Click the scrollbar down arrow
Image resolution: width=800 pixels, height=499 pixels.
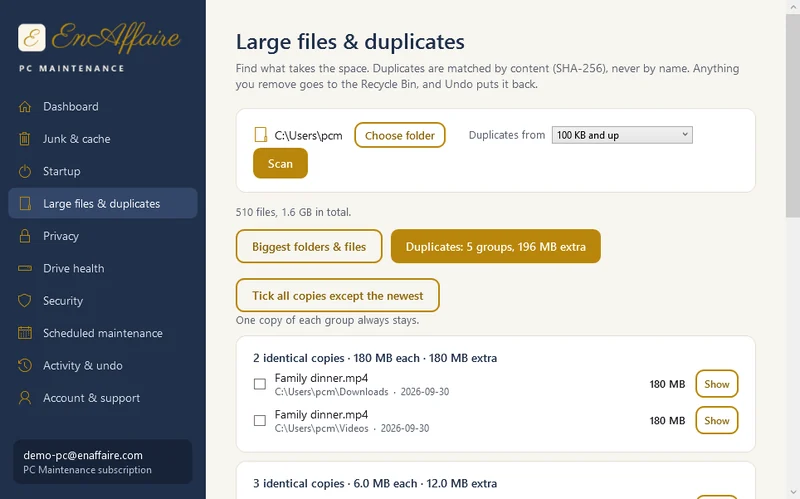point(792,493)
